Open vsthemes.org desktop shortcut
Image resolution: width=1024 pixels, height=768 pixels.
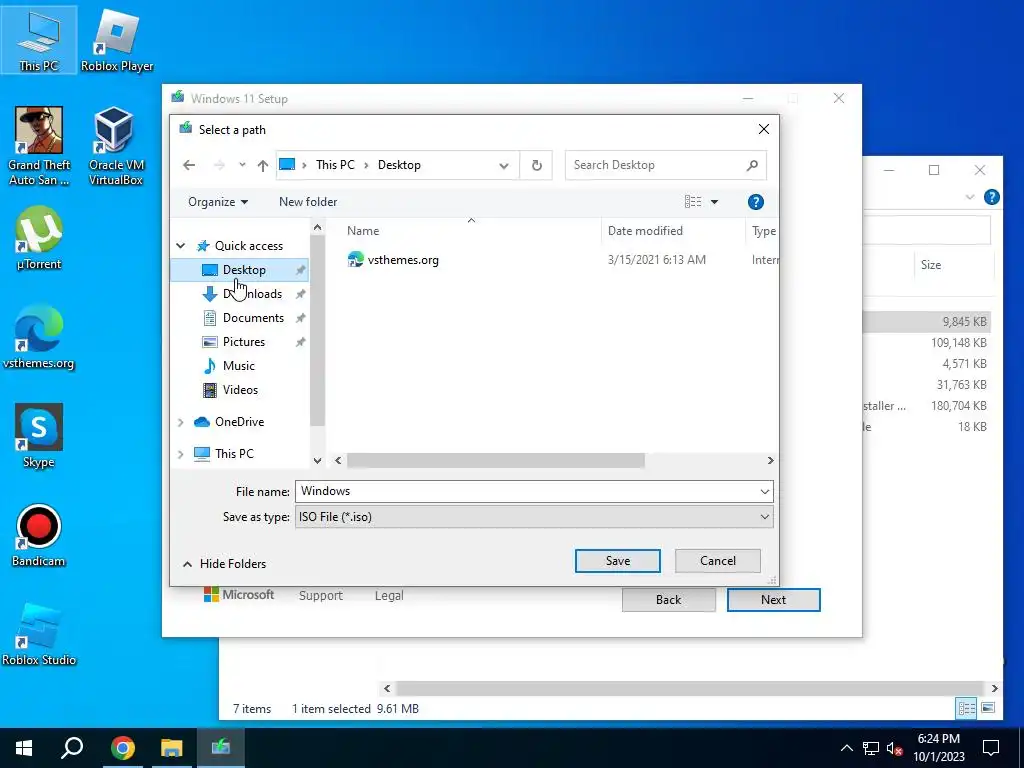click(39, 336)
